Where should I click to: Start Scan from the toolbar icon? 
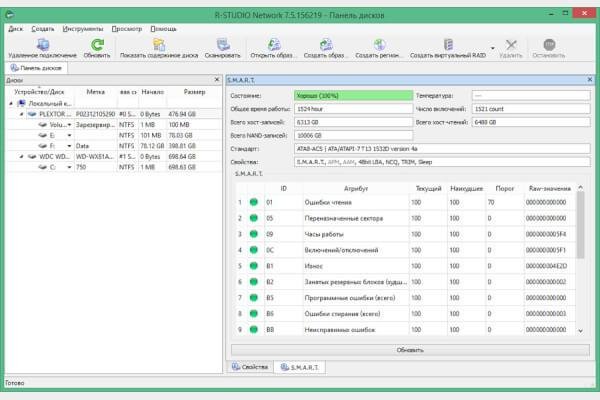223,45
